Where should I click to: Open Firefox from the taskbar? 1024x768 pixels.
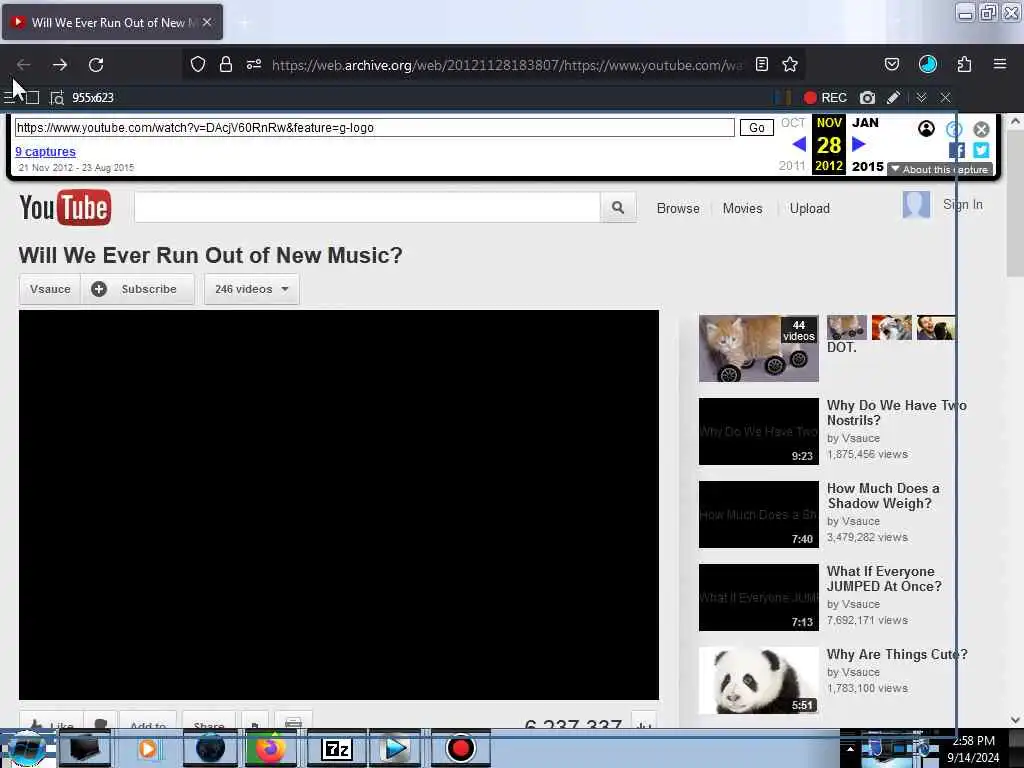coord(271,748)
